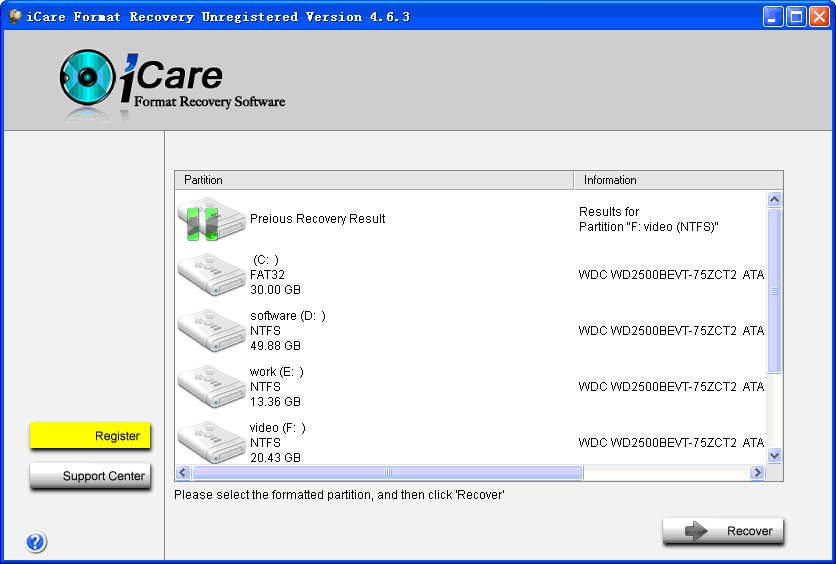The width and height of the screenshot is (836, 564).
Task: Click the Recover button
Action: [723, 531]
